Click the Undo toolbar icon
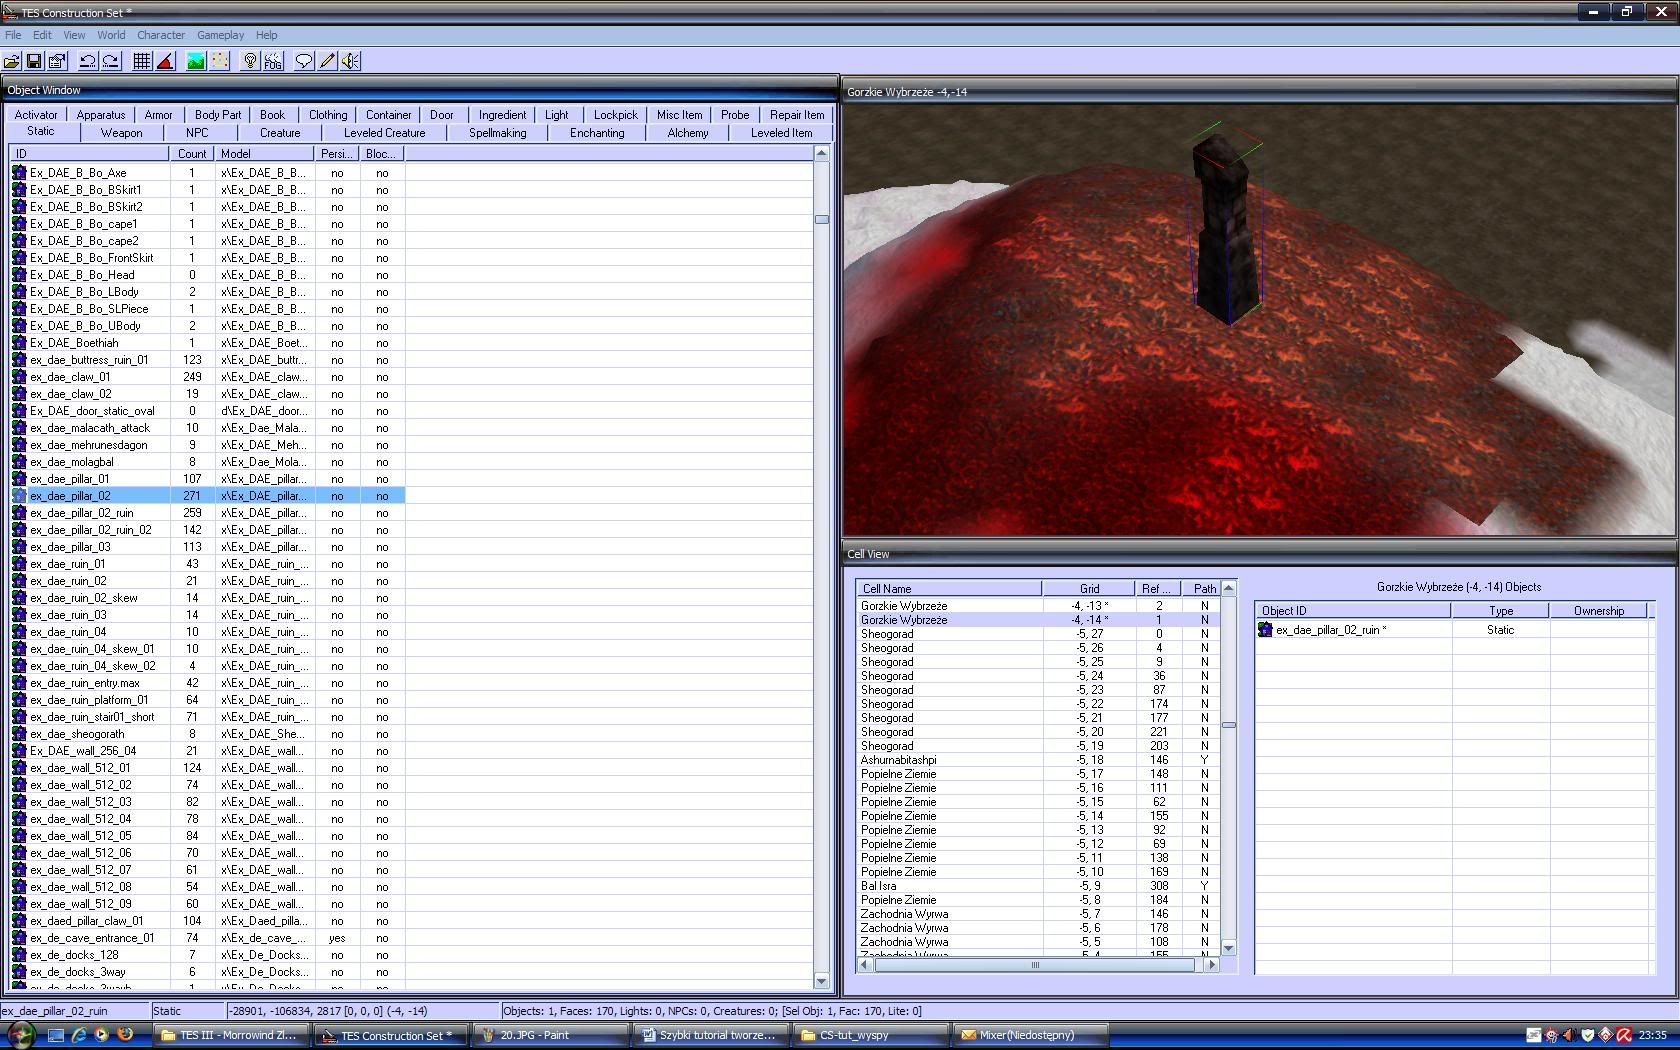Viewport: 1680px width, 1050px height. (88, 61)
